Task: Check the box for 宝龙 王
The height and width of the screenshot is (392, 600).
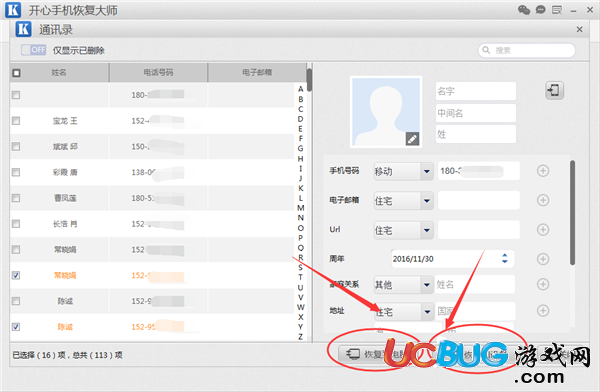Action: tap(16, 121)
